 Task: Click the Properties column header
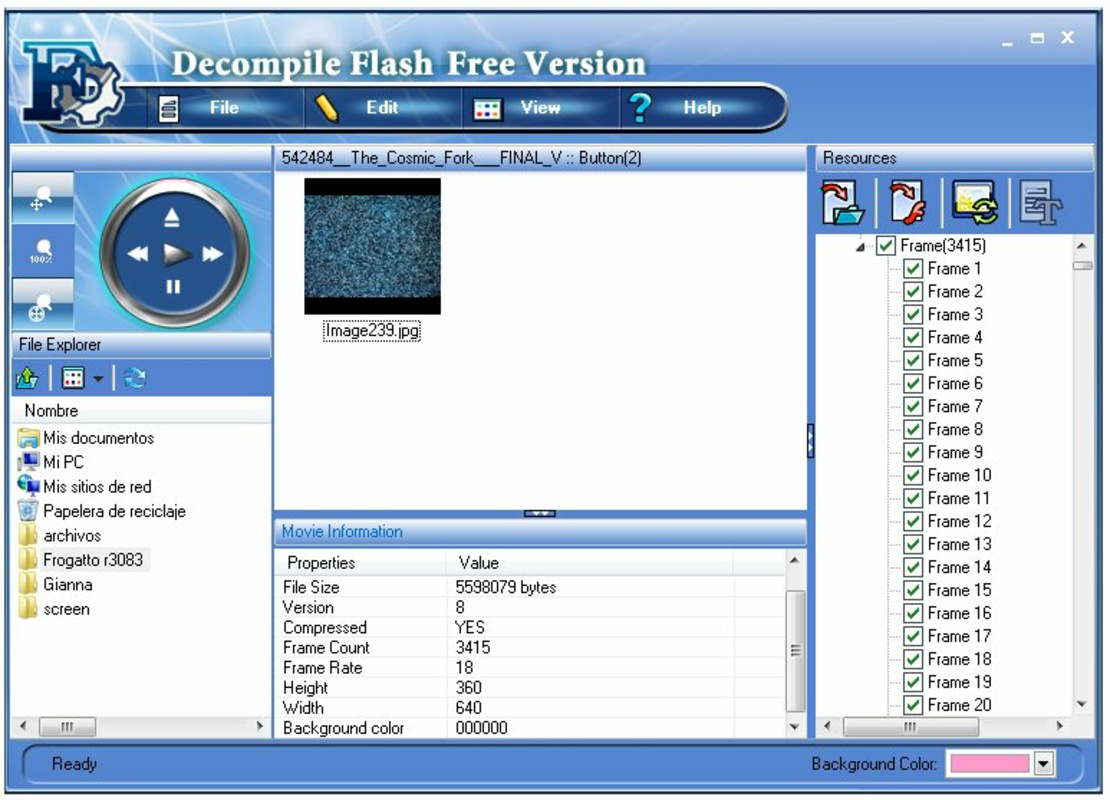361,563
